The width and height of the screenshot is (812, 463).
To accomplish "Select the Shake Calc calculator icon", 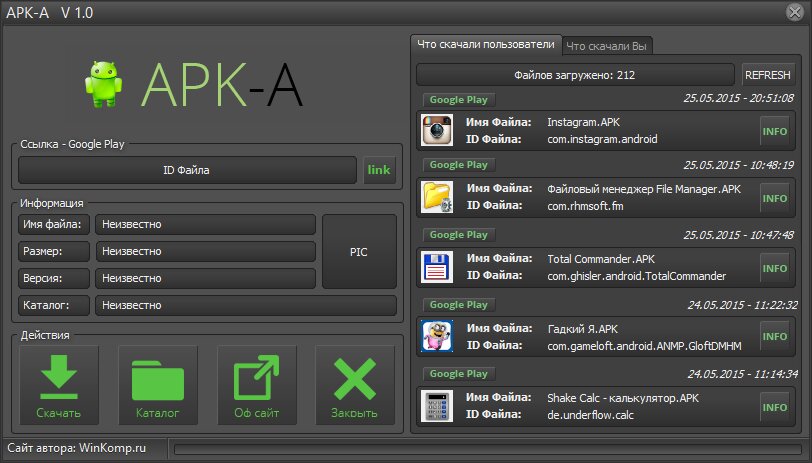I will [437, 406].
